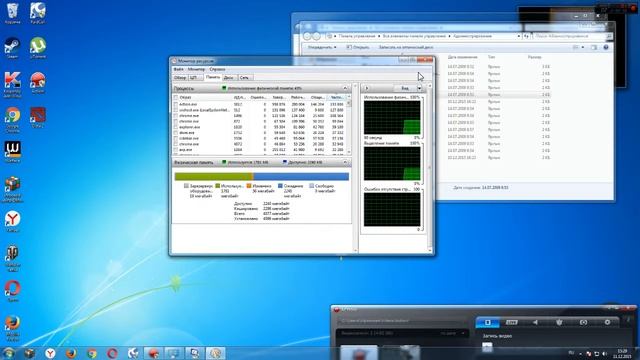Open LIVE streaming tab in Action!
Screen dimensions: 640x360
point(511,322)
